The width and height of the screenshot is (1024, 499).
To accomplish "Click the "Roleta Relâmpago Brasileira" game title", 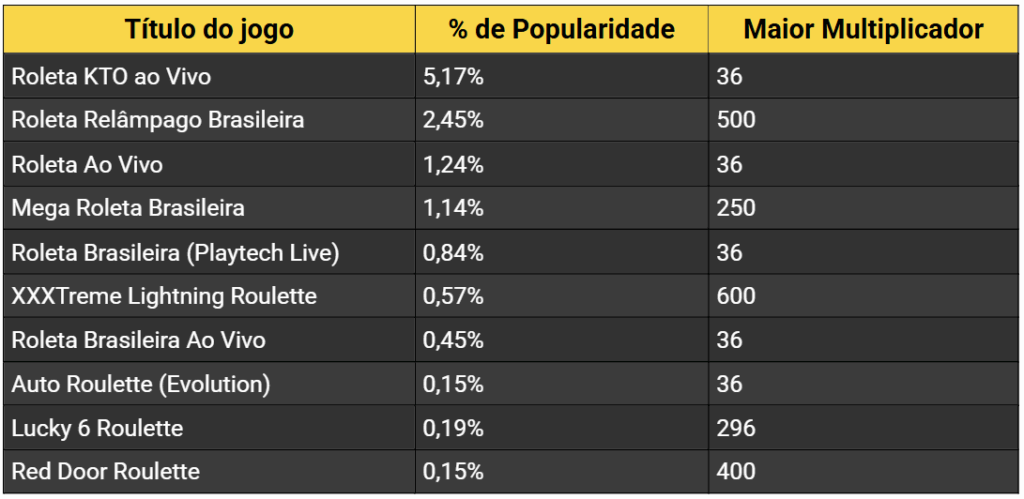I will (158, 120).
